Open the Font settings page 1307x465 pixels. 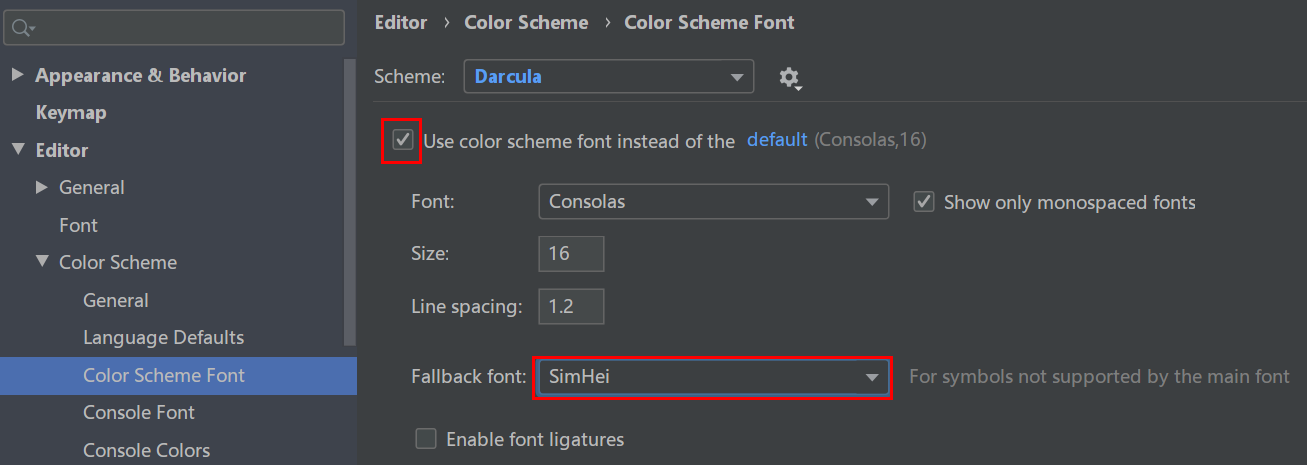tap(78, 225)
